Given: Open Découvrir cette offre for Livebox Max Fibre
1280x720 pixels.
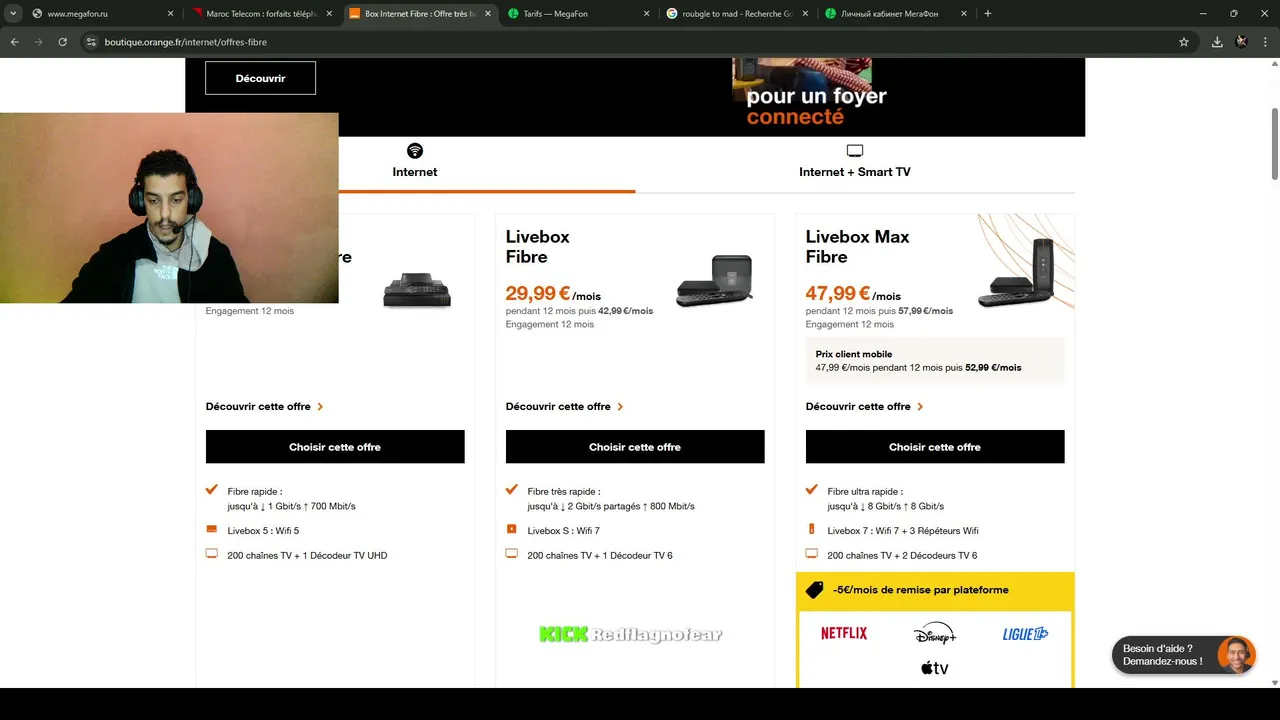Looking at the screenshot, I should point(864,407).
